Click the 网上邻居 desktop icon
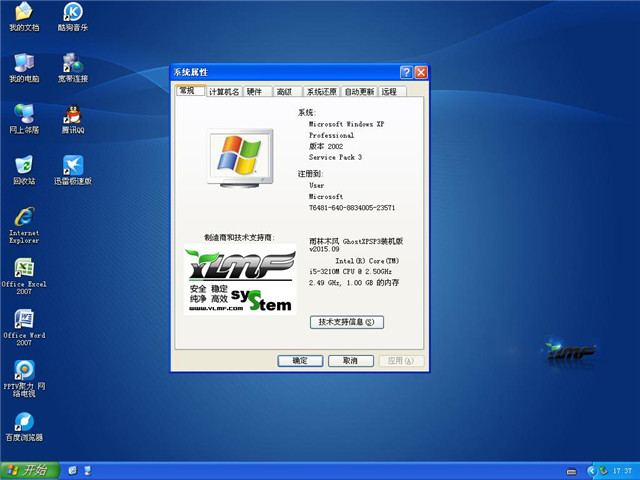This screenshot has height=480, width=640. click(x=24, y=119)
